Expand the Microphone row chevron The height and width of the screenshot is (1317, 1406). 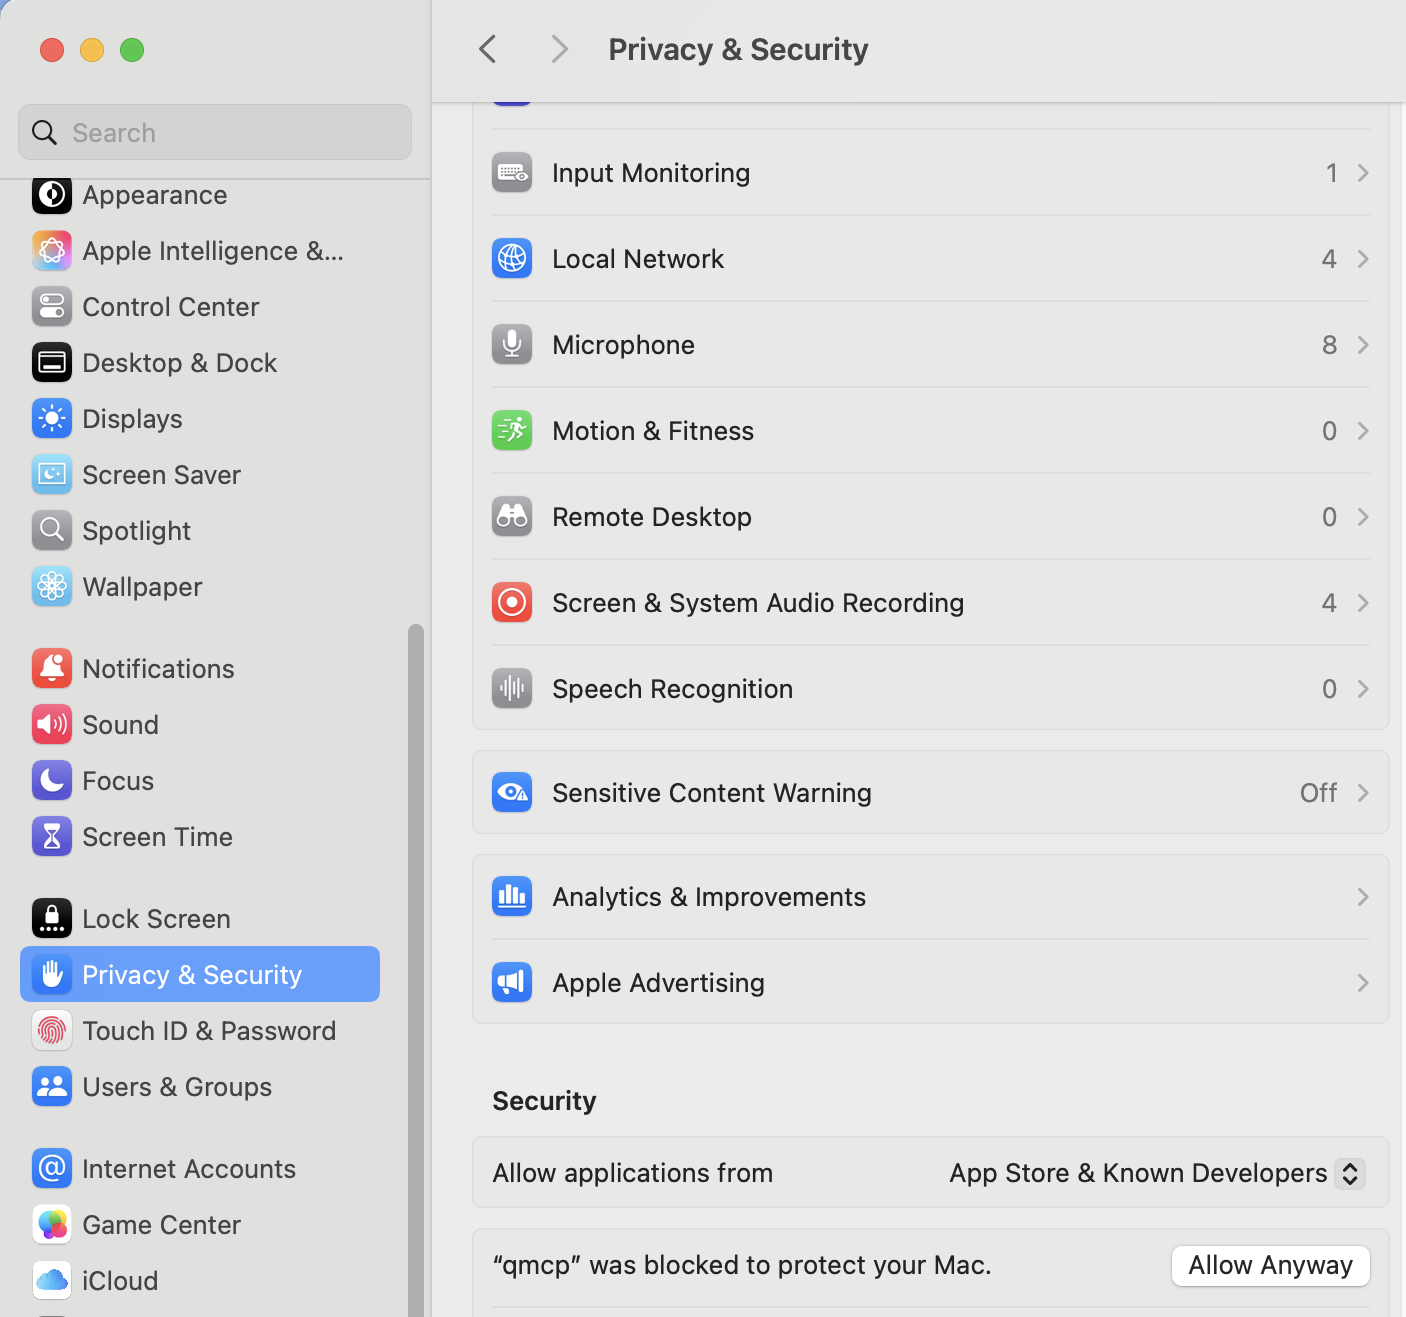click(x=1362, y=345)
